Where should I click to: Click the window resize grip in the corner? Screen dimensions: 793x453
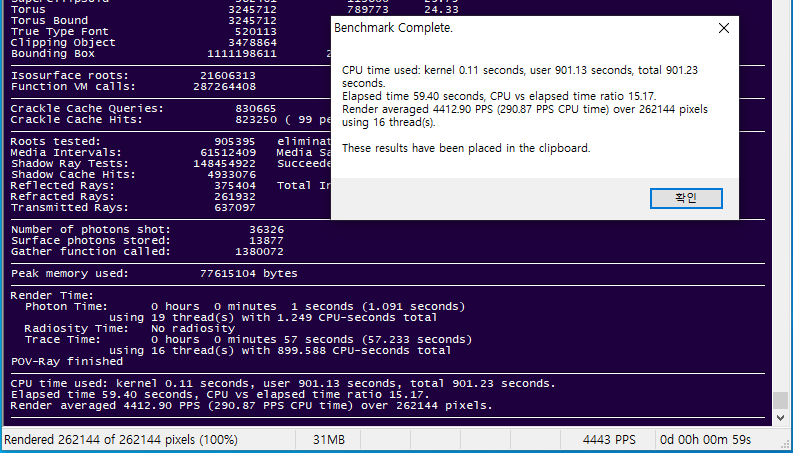coord(785,445)
